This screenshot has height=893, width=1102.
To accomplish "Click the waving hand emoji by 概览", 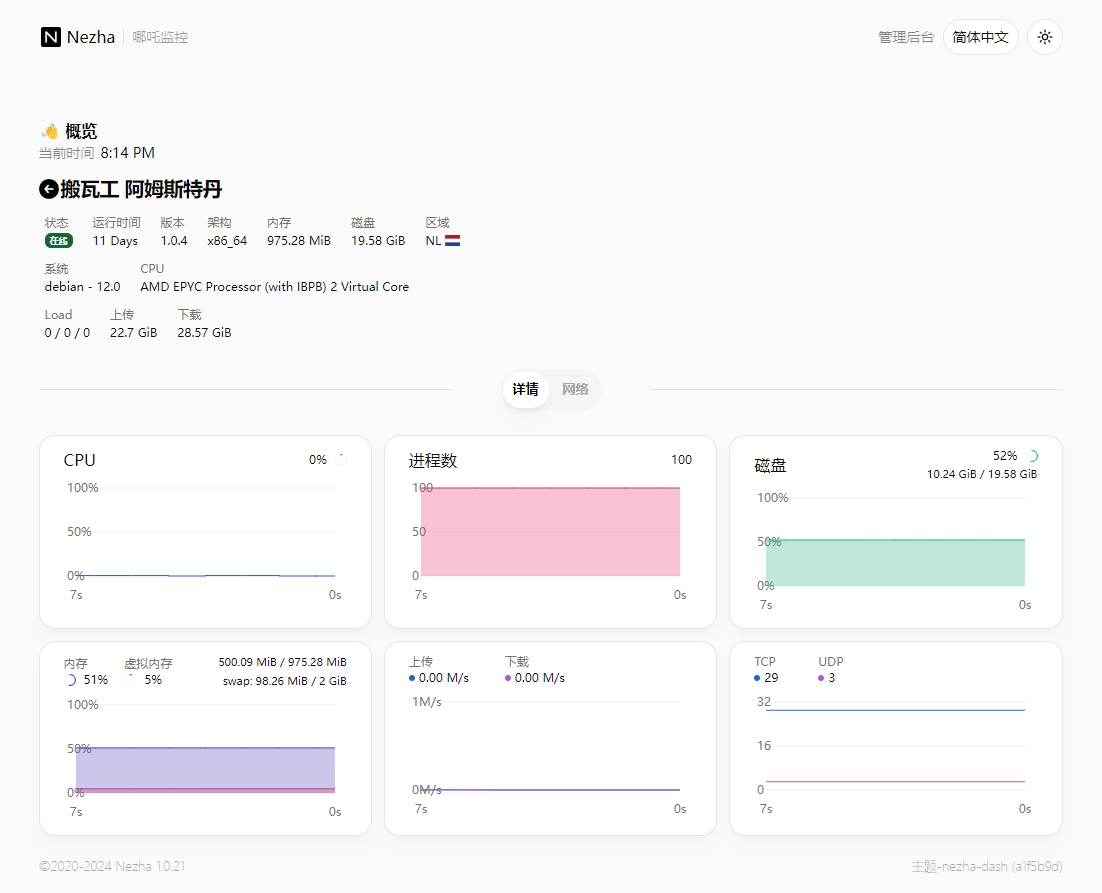I will pyautogui.click(x=50, y=131).
